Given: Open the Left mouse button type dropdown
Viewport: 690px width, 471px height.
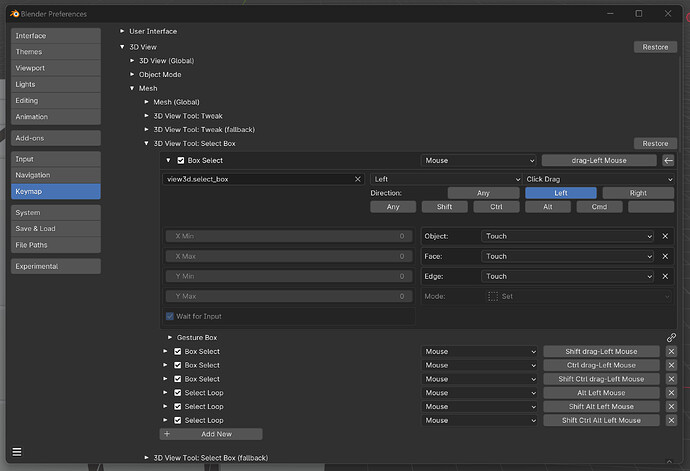Looking at the screenshot, I should click(446, 179).
